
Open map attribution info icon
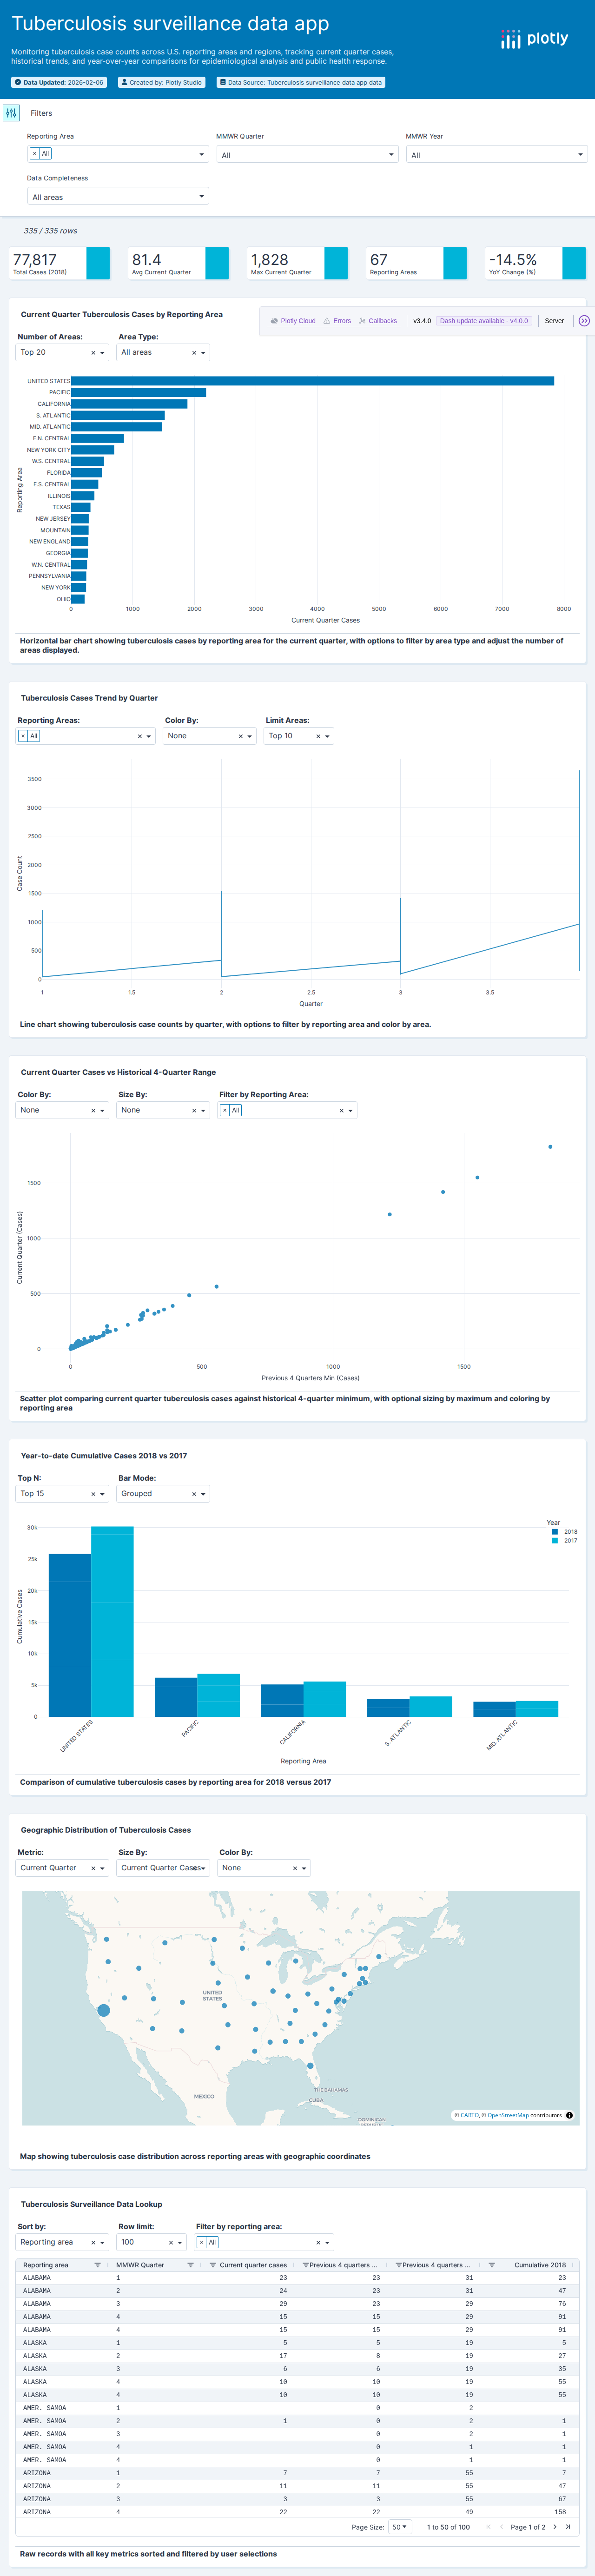(570, 2115)
